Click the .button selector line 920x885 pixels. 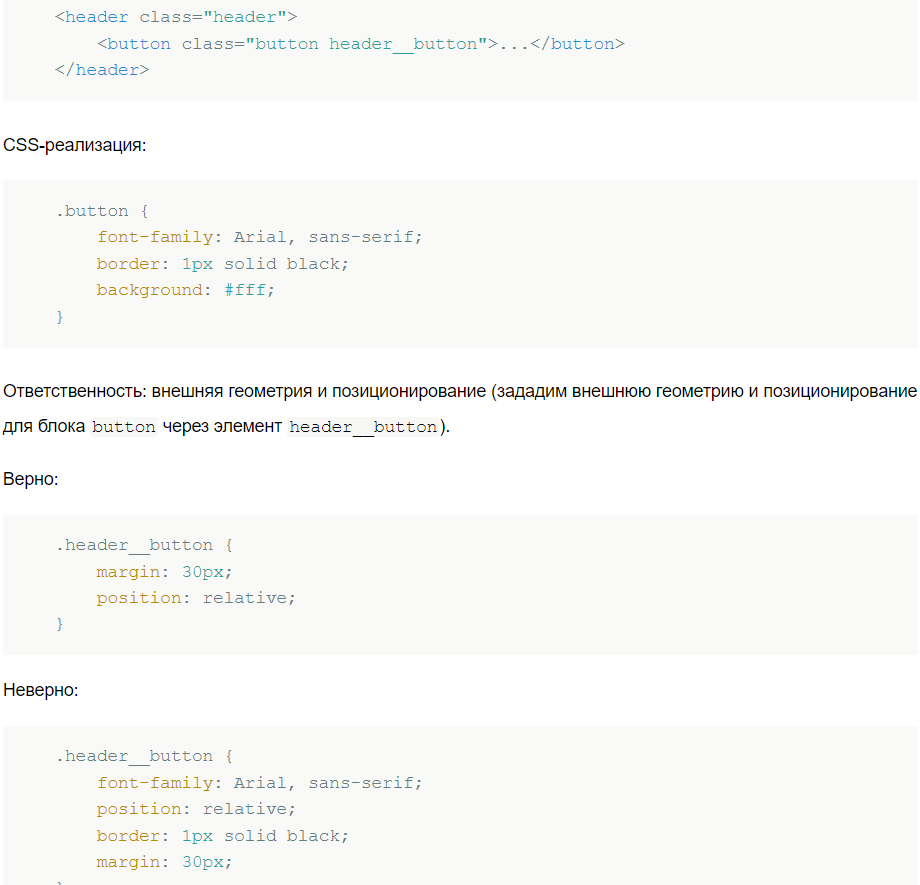102,211
